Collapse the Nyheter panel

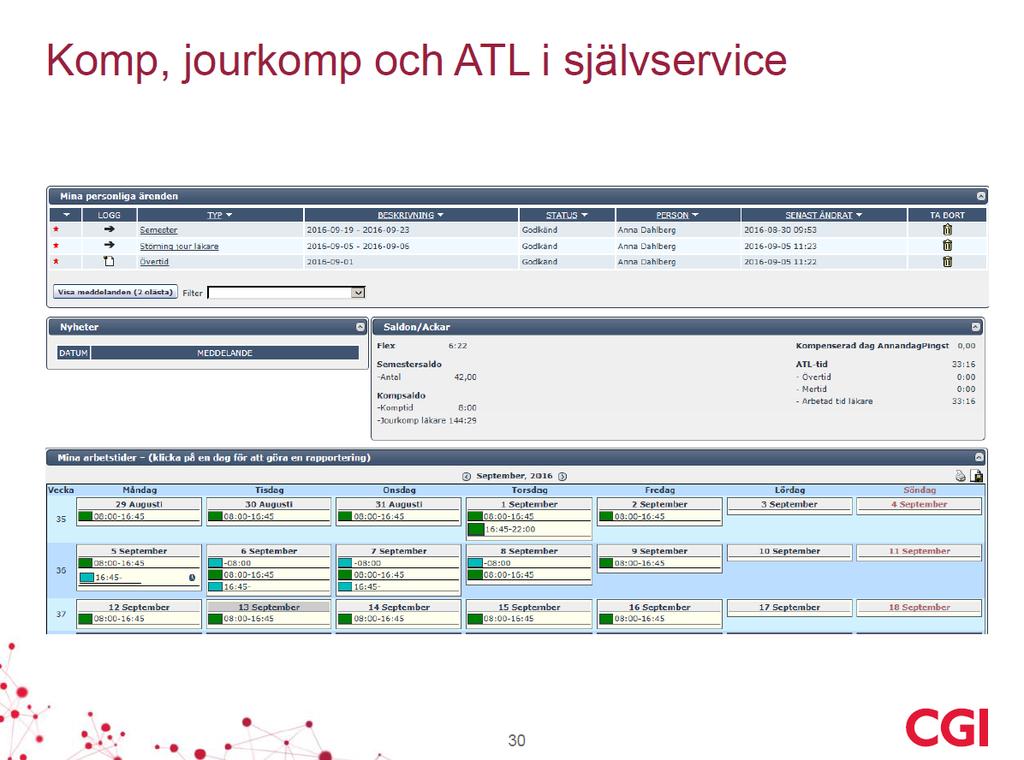click(360, 327)
